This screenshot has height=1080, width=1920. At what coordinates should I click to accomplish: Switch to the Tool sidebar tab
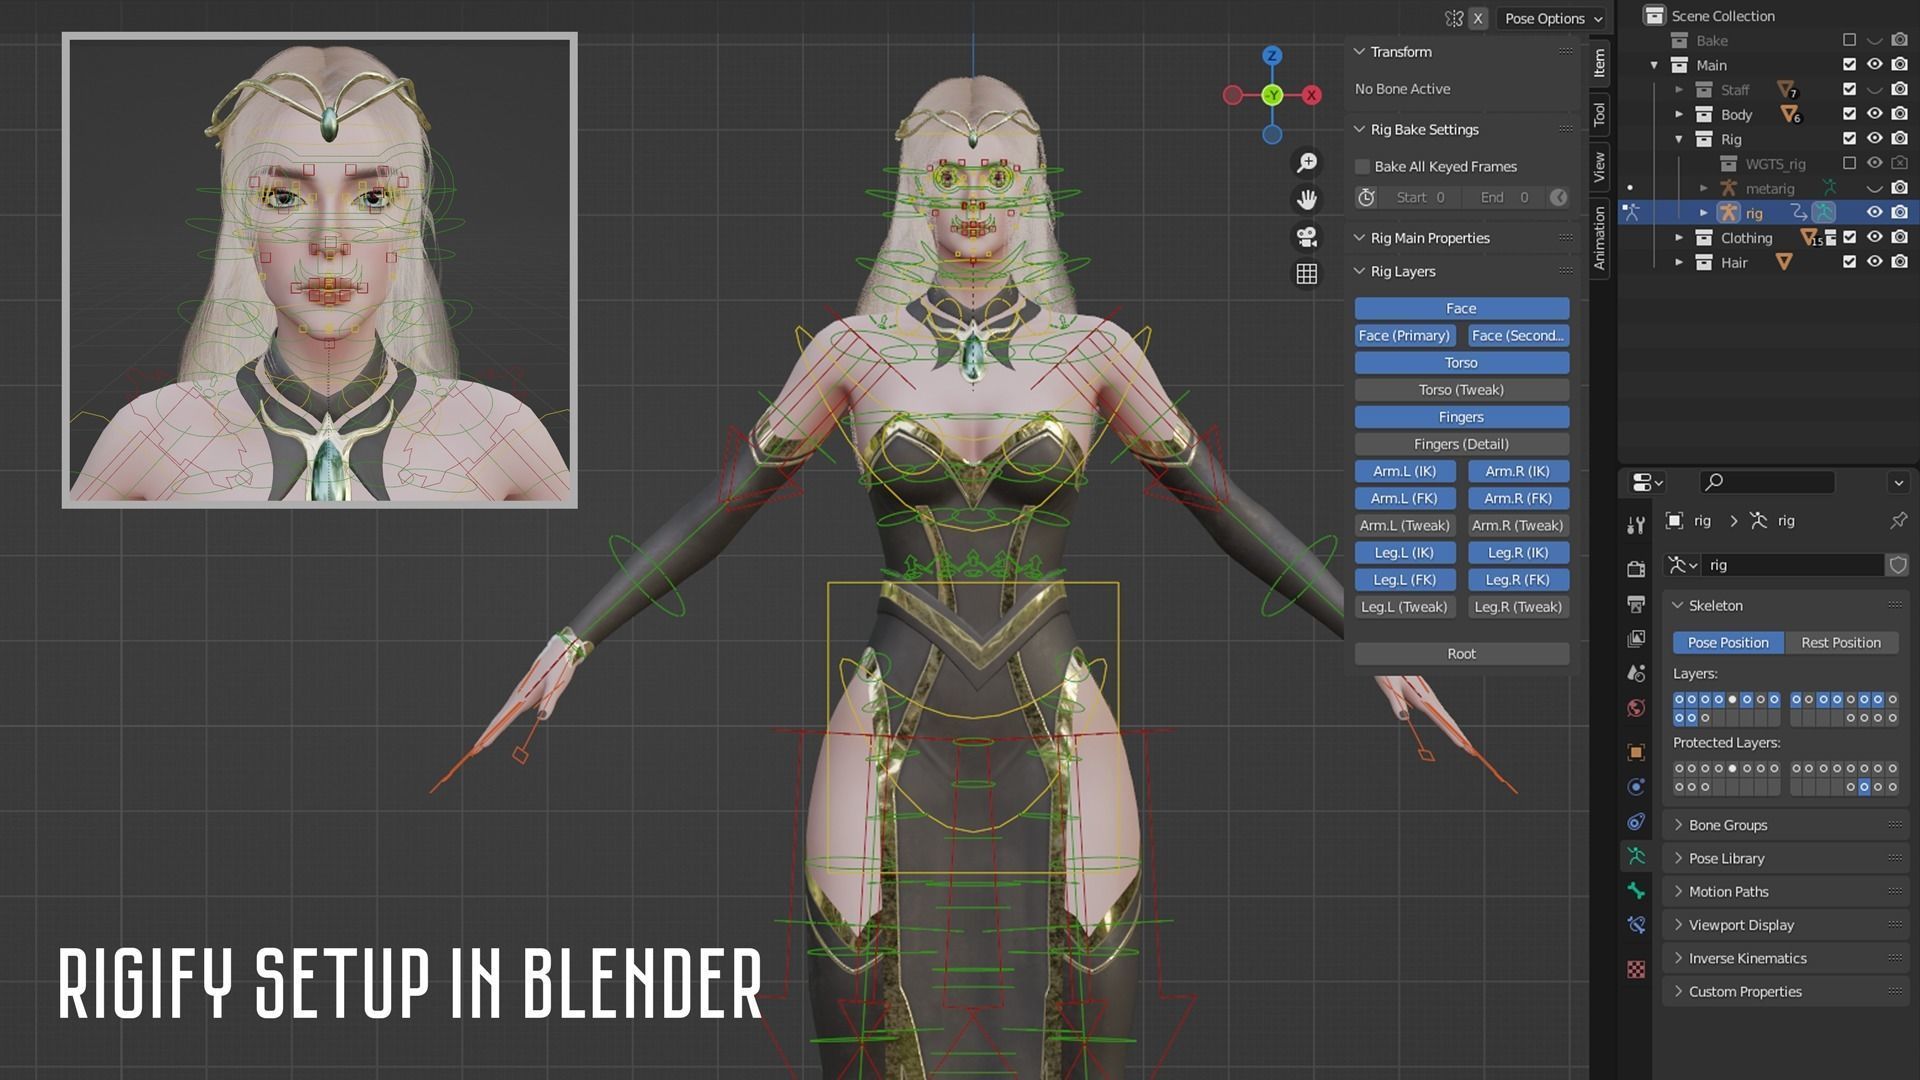1599,114
